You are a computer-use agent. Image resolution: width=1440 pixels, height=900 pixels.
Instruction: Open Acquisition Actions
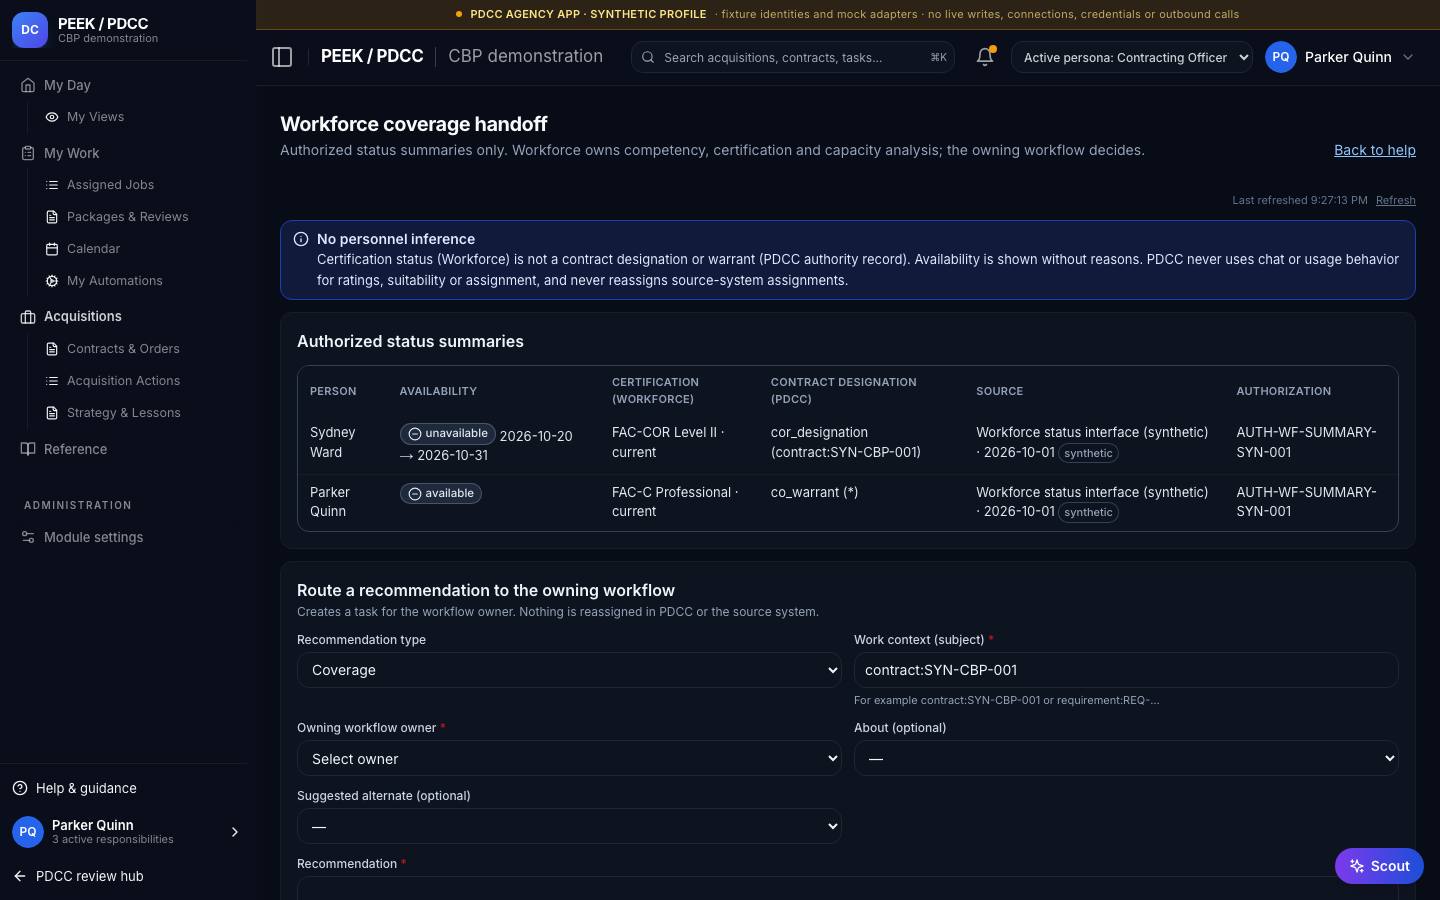[123, 381]
